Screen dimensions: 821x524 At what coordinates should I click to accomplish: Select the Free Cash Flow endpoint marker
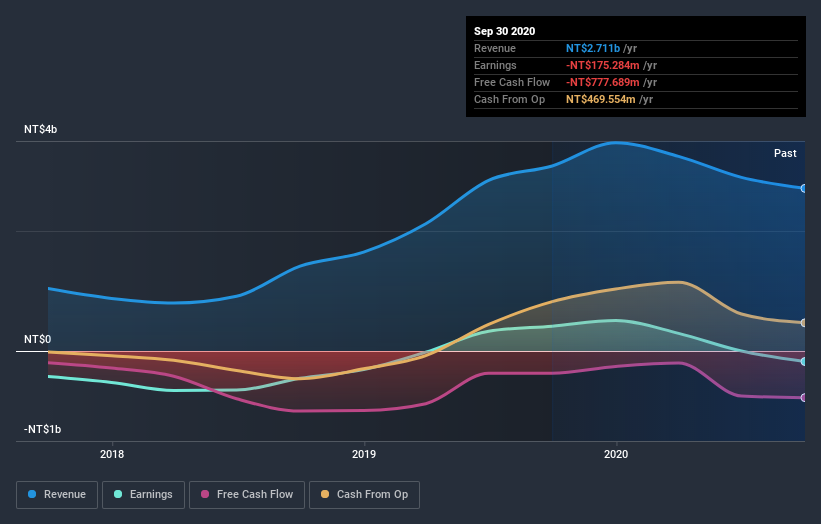(804, 398)
